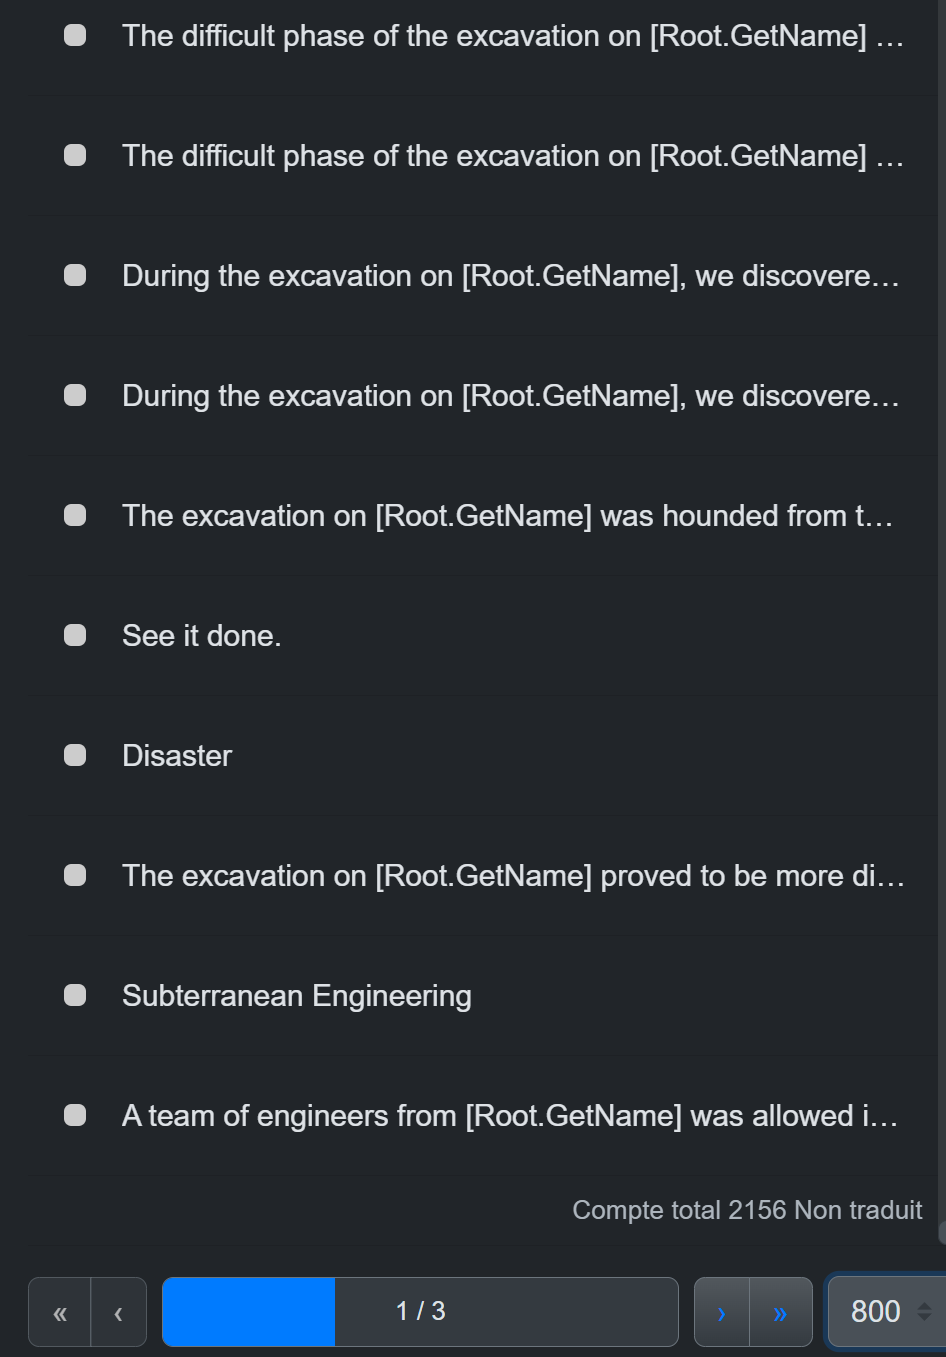The width and height of the screenshot is (946, 1357).
Task: Tick checkbox for 'The excavation was hounded' row
Action: click(75, 515)
